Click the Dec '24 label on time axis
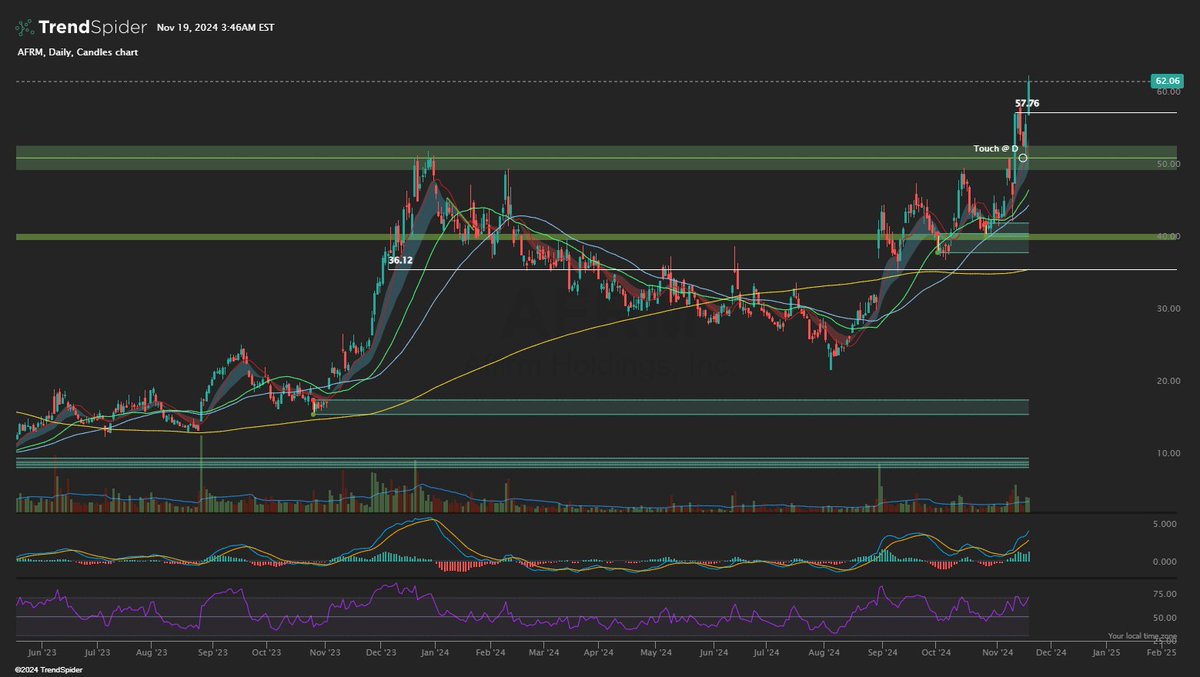Screen dimensions: 1200x677 point(1053,651)
